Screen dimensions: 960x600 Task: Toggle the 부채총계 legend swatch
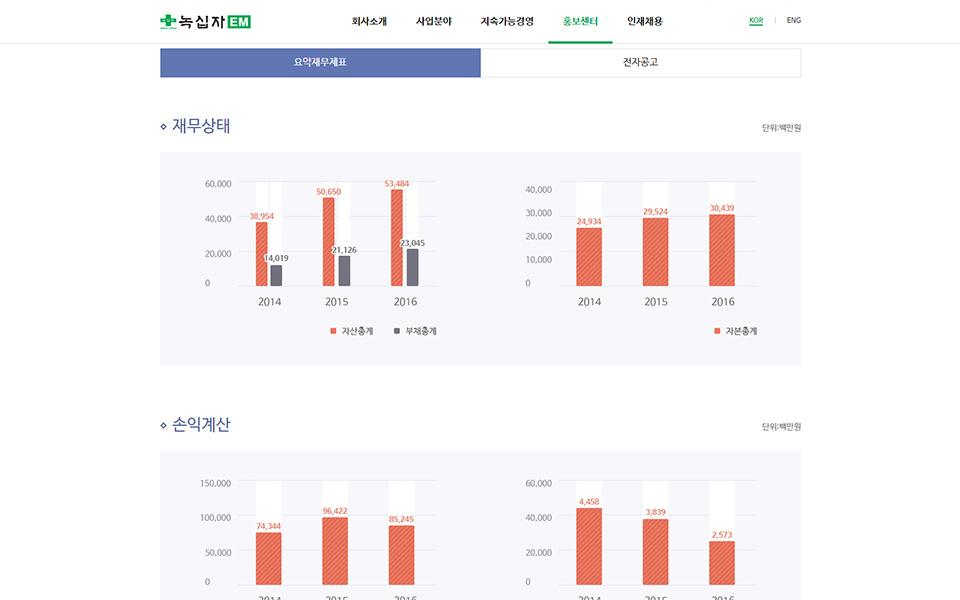[x=398, y=331]
